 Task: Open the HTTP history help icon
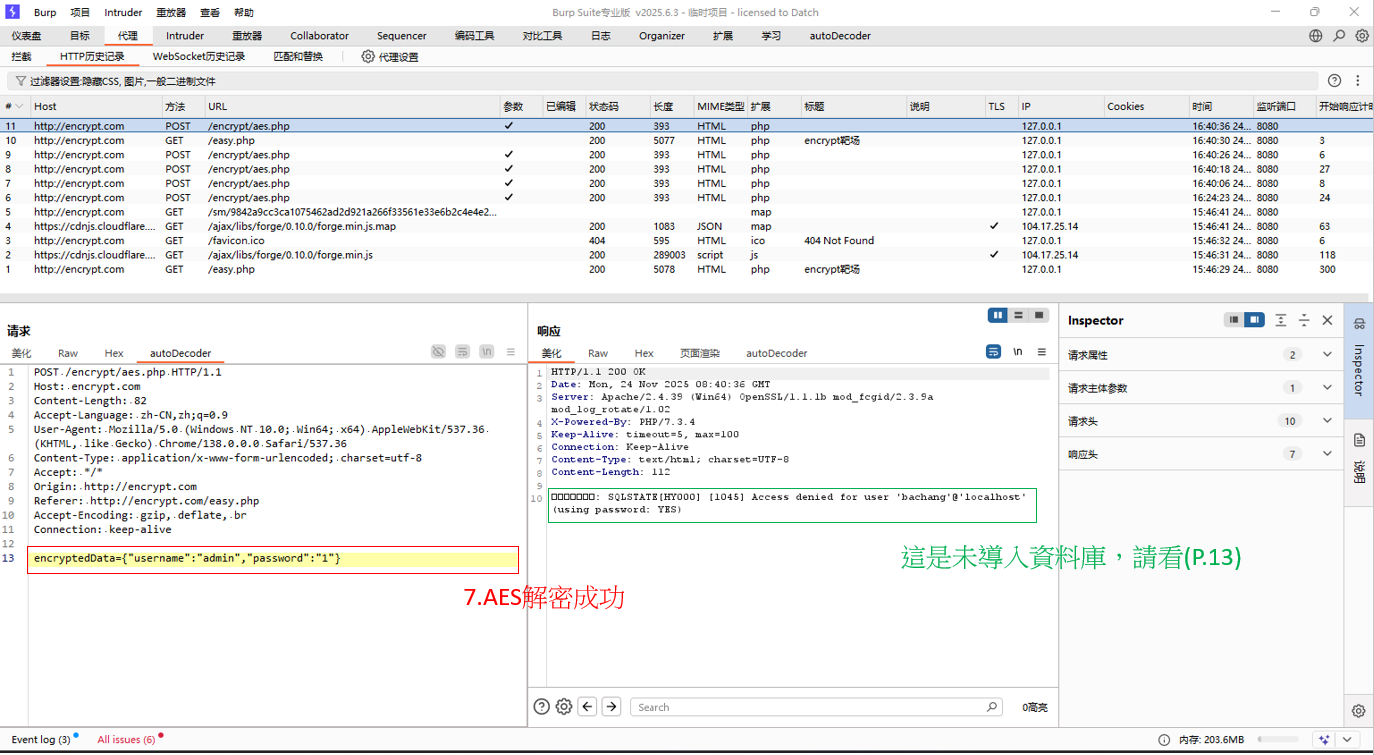point(1334,81)
